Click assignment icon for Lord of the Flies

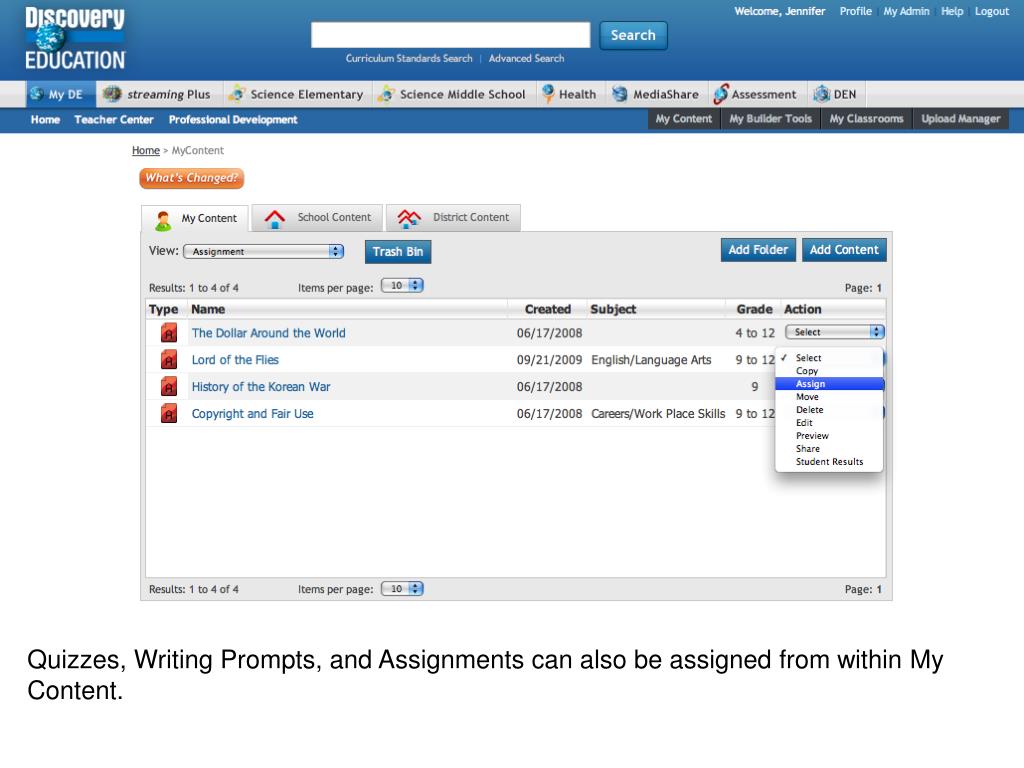click(x=169, y=360)
